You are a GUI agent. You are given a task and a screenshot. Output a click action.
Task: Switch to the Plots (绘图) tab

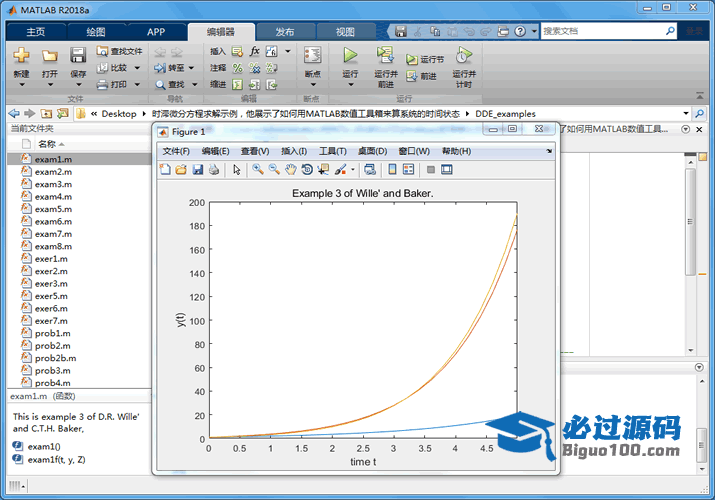click(x=96, y=32)
